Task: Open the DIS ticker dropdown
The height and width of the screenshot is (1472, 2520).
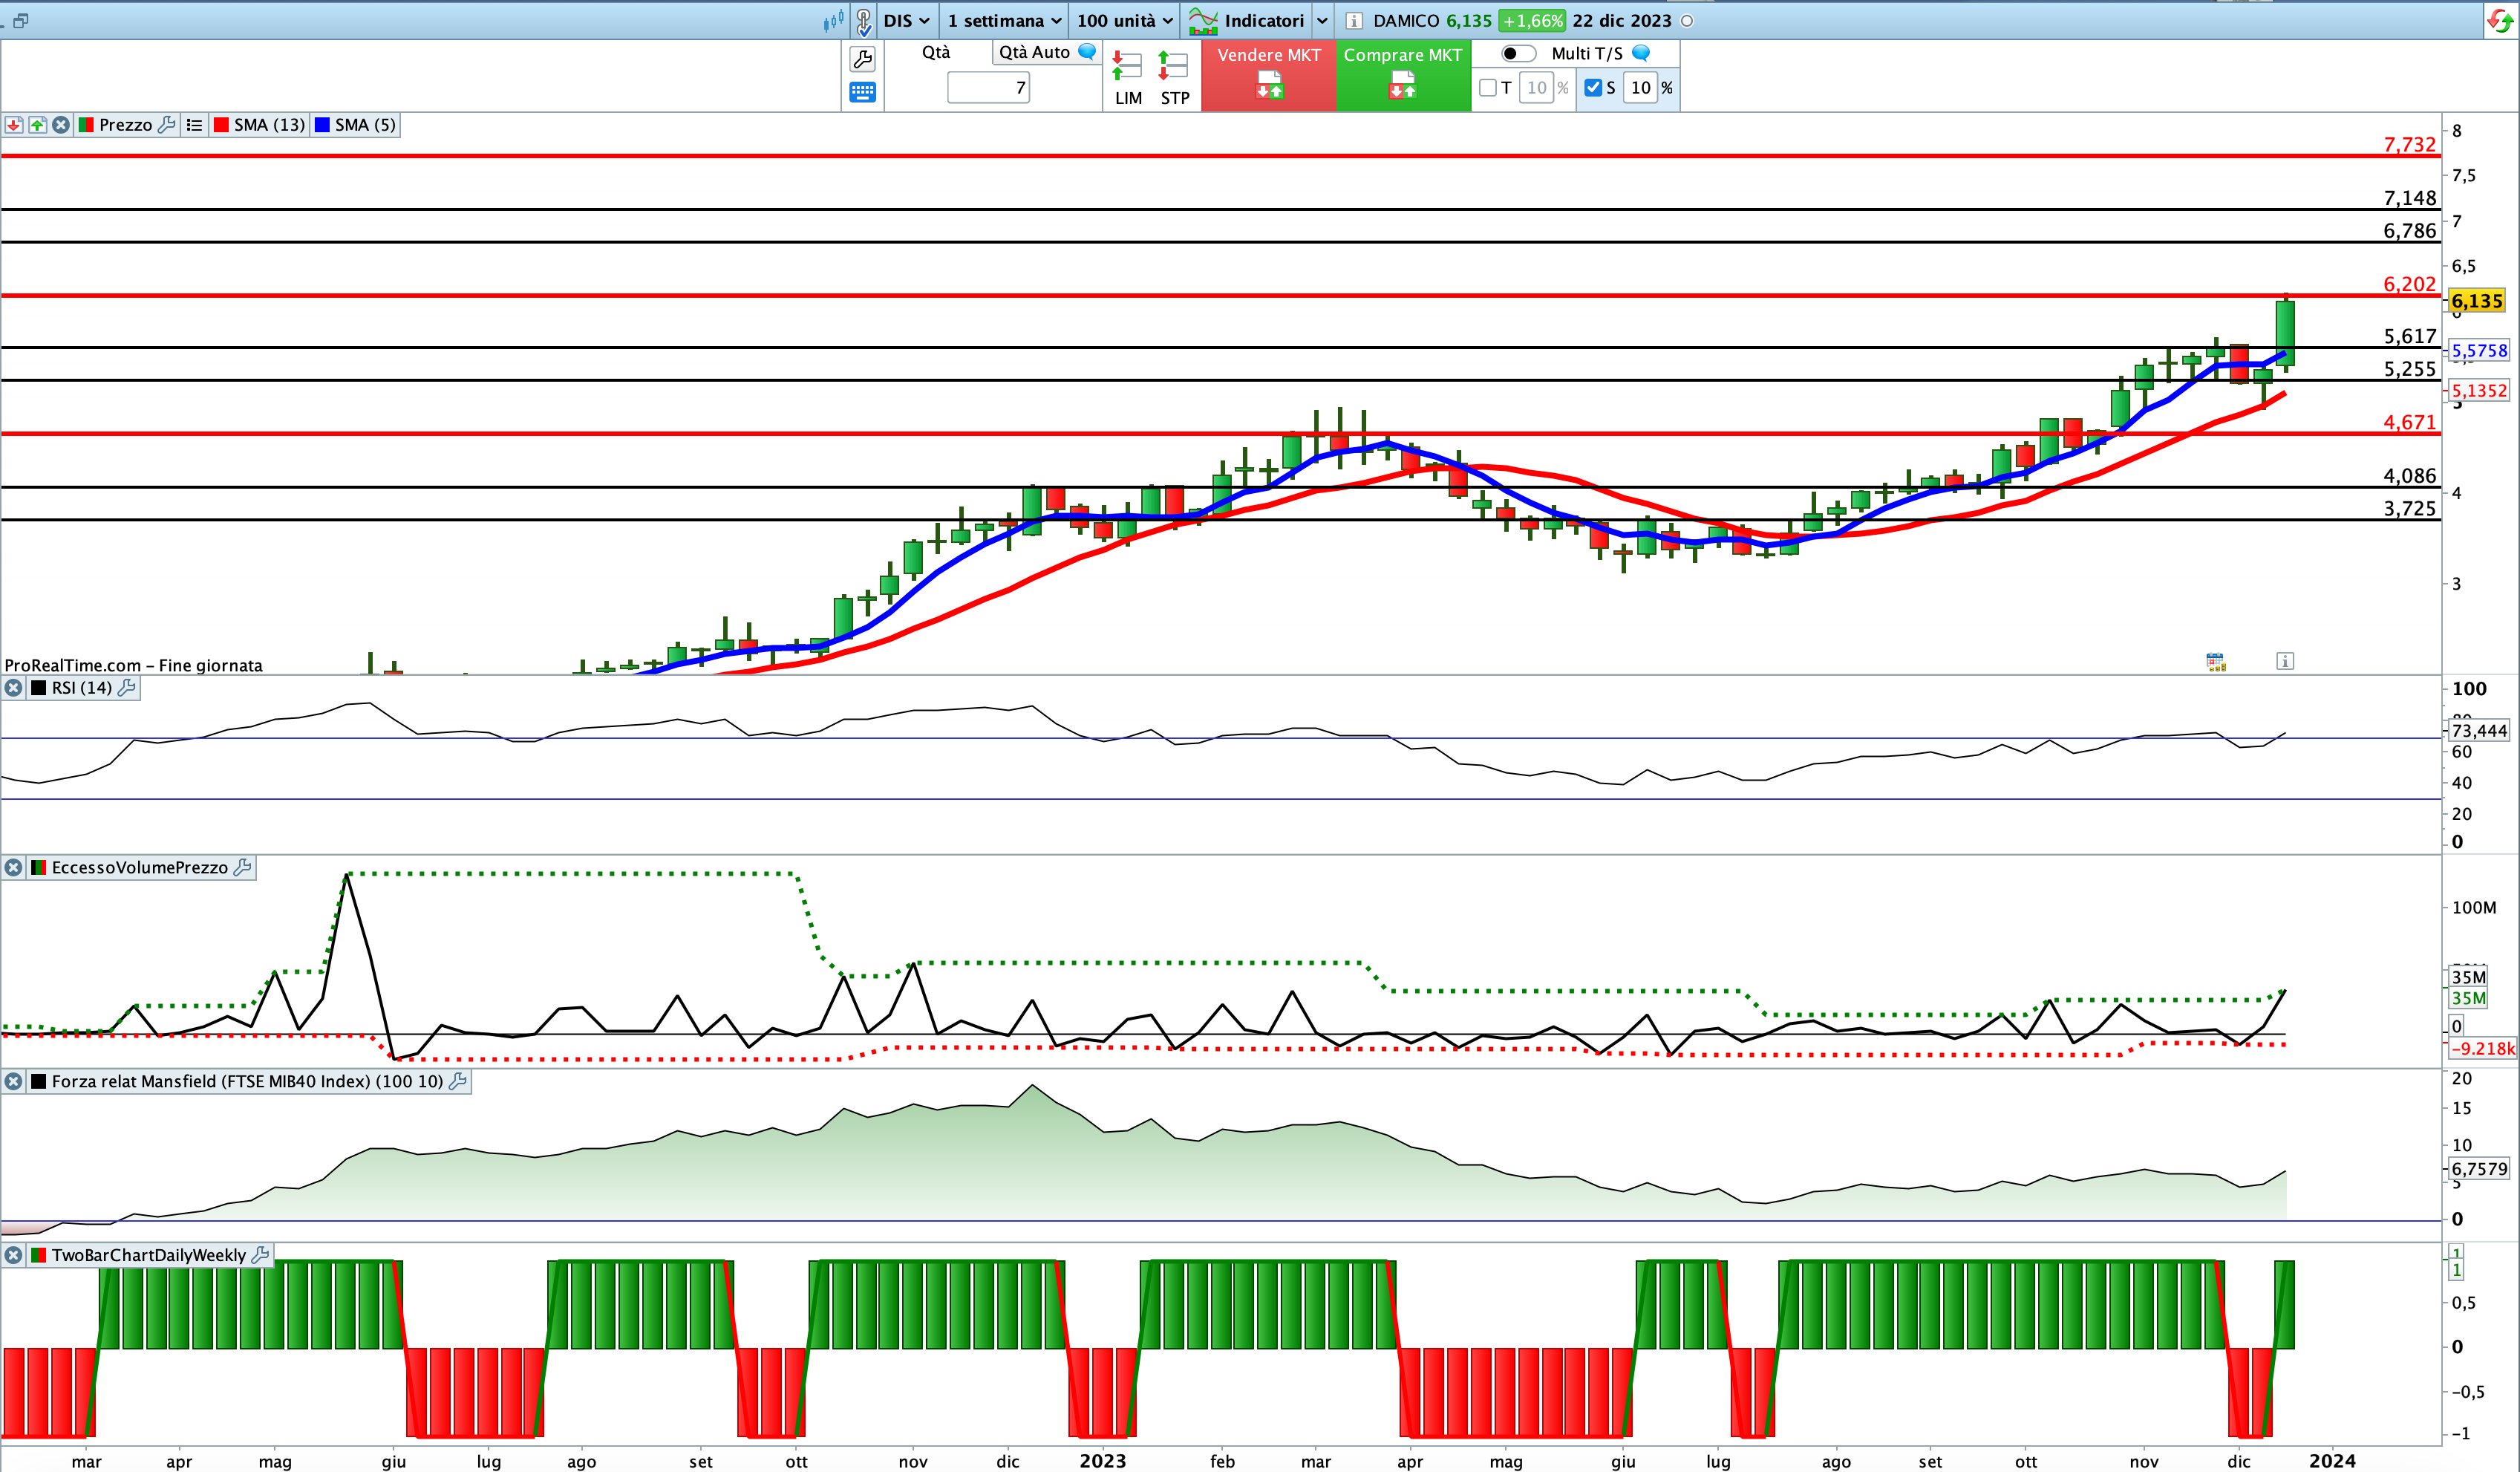Action: [906, 21]
